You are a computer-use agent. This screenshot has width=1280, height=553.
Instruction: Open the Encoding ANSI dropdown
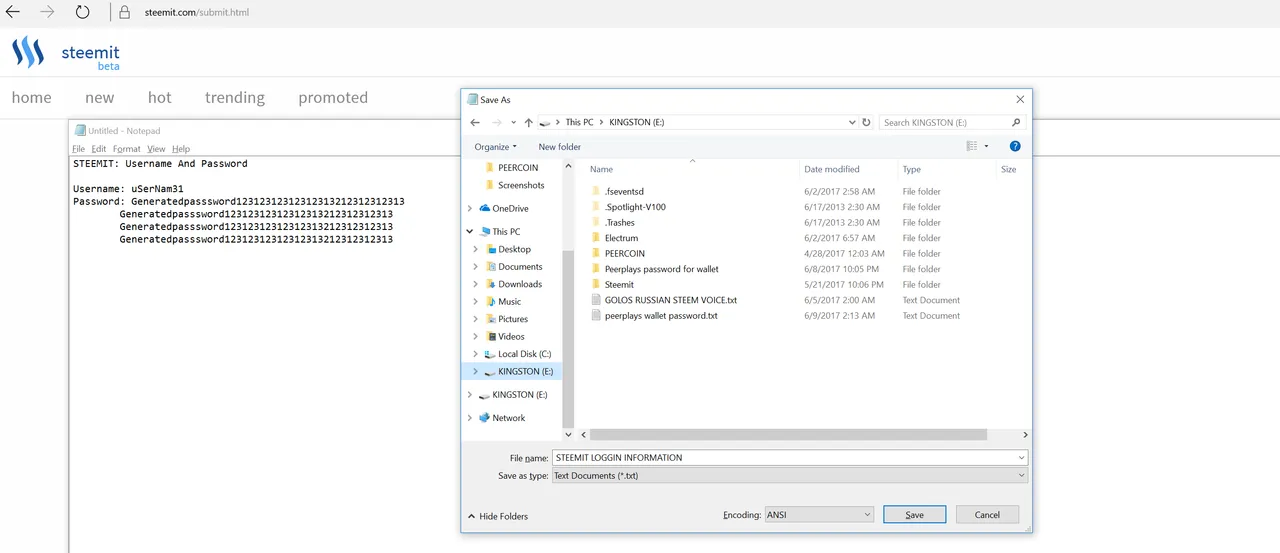pyautogui.click(x=819, y=515)
